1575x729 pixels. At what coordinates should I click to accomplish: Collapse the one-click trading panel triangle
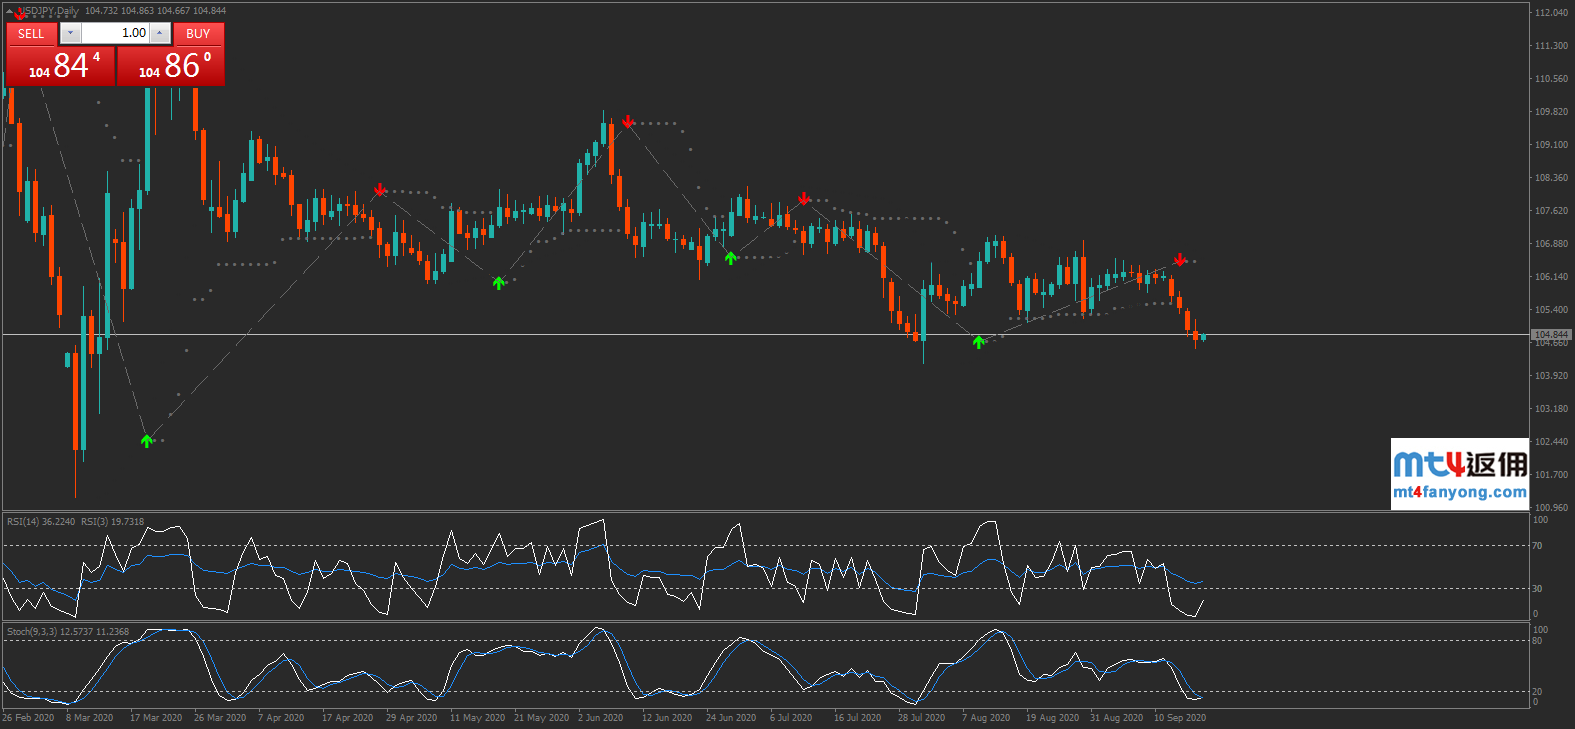click(9, 11)
